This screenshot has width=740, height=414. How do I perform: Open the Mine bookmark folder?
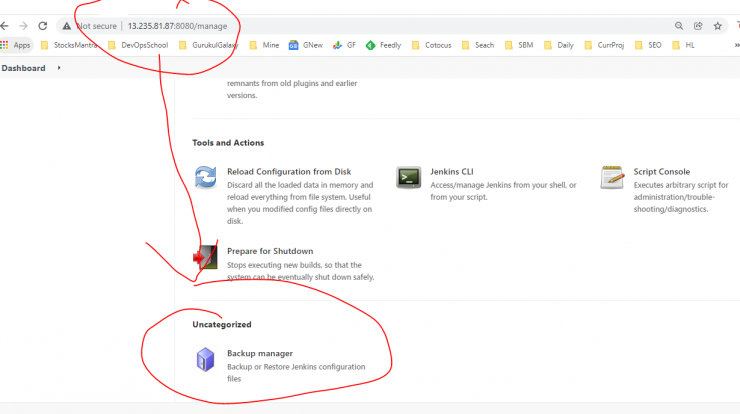point(264,45)
